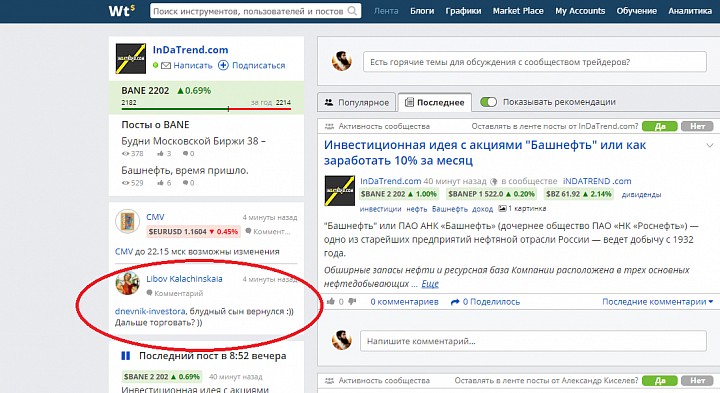The height and width of the screenshot is (393, 720).
Task: Like the Башнефть post with thumbs up
Action: point(331,301)
